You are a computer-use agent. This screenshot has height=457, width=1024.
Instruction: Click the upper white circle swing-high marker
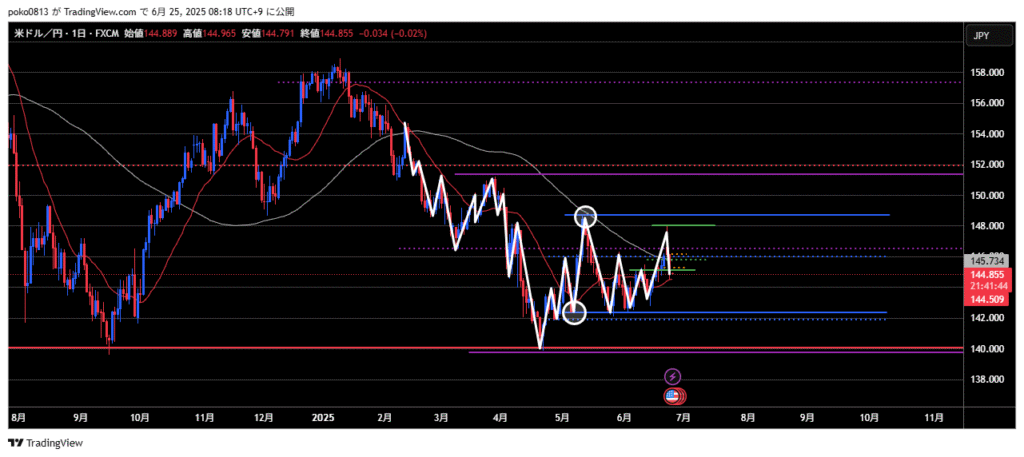(586, 216)
